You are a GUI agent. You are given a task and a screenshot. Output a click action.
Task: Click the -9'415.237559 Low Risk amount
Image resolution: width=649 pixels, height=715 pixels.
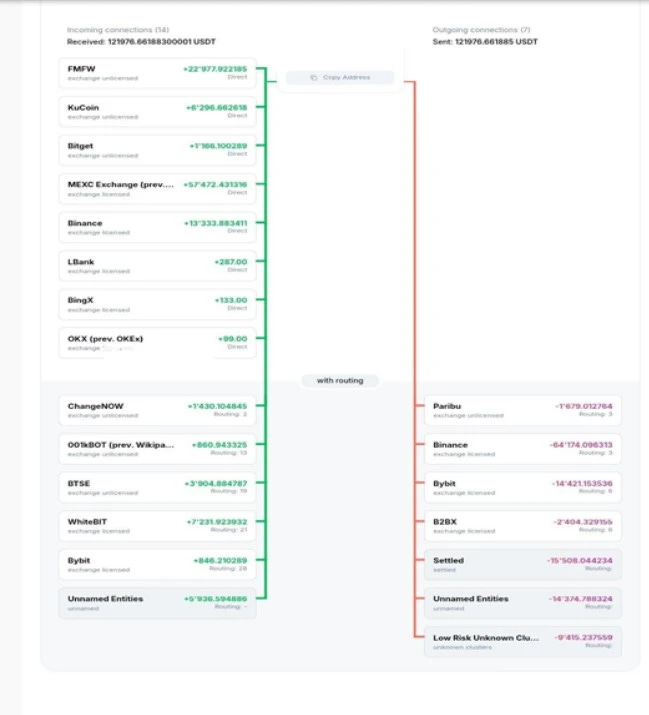coord(583,637)
